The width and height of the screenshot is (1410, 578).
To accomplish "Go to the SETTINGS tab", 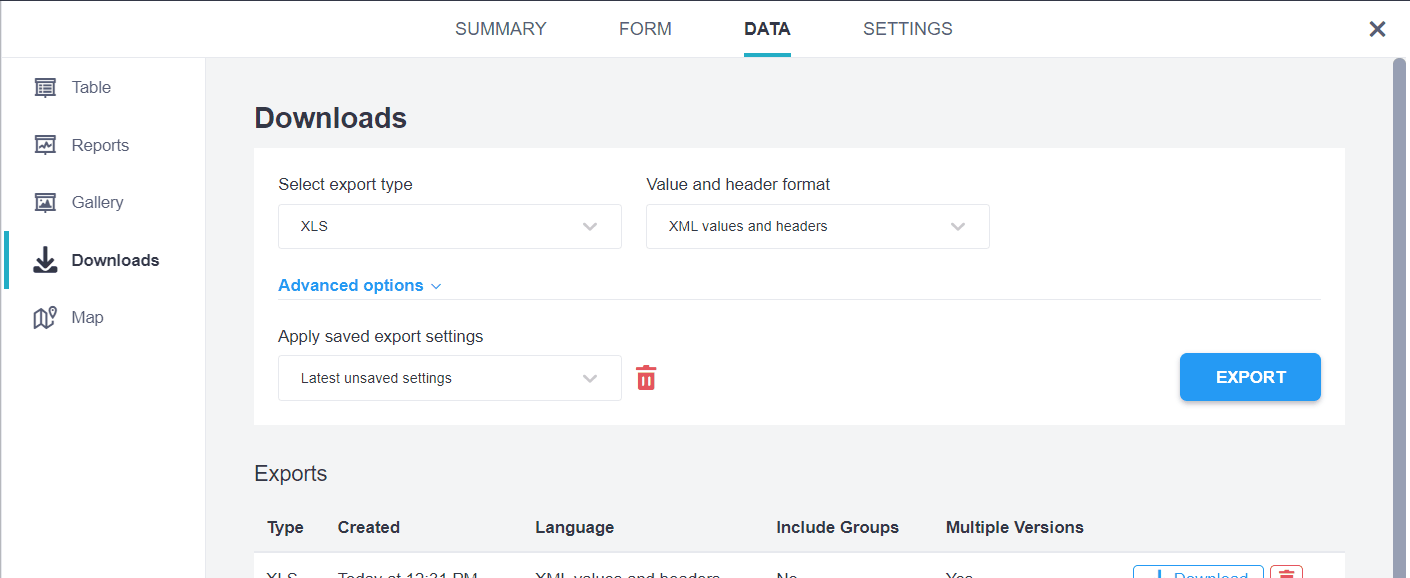I will point(907,29).
